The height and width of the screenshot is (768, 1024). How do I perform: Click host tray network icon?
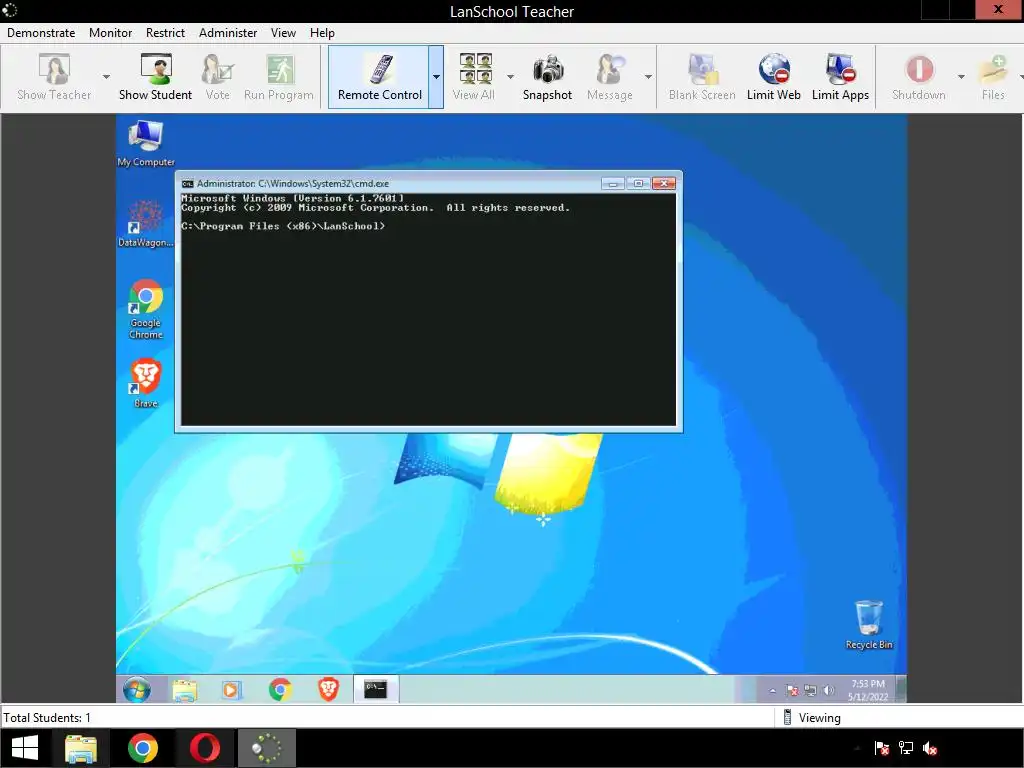[x=906, y=748]
